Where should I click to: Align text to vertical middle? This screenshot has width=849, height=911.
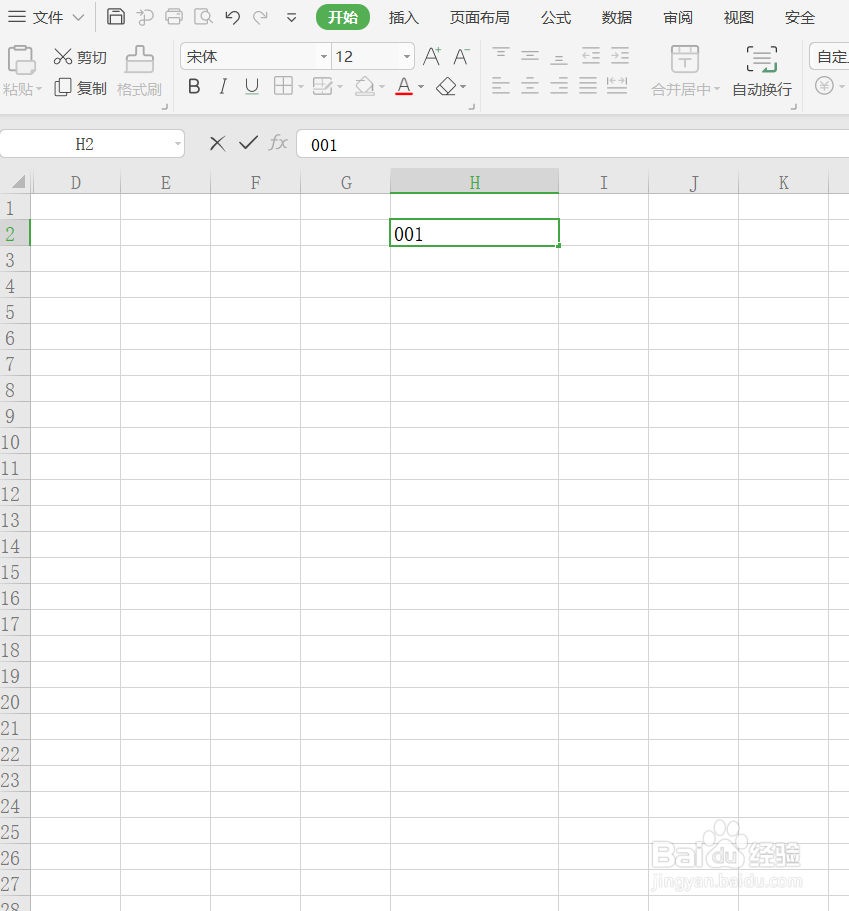click(530, 56)
